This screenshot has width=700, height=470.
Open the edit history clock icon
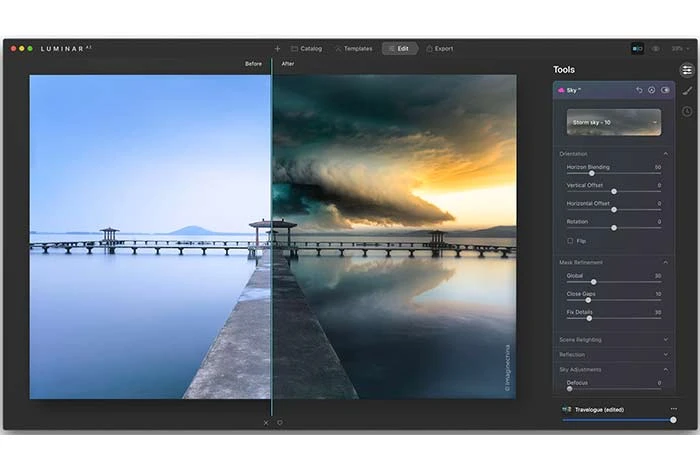tap(687, 111)
